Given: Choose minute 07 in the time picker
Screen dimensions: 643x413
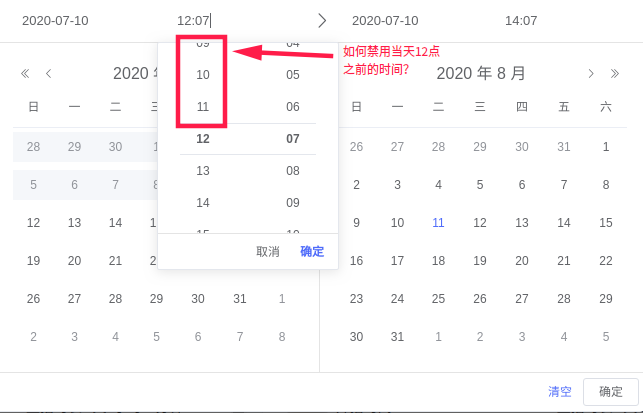Looking at the screenshot, I should click(x=293, y=139).
